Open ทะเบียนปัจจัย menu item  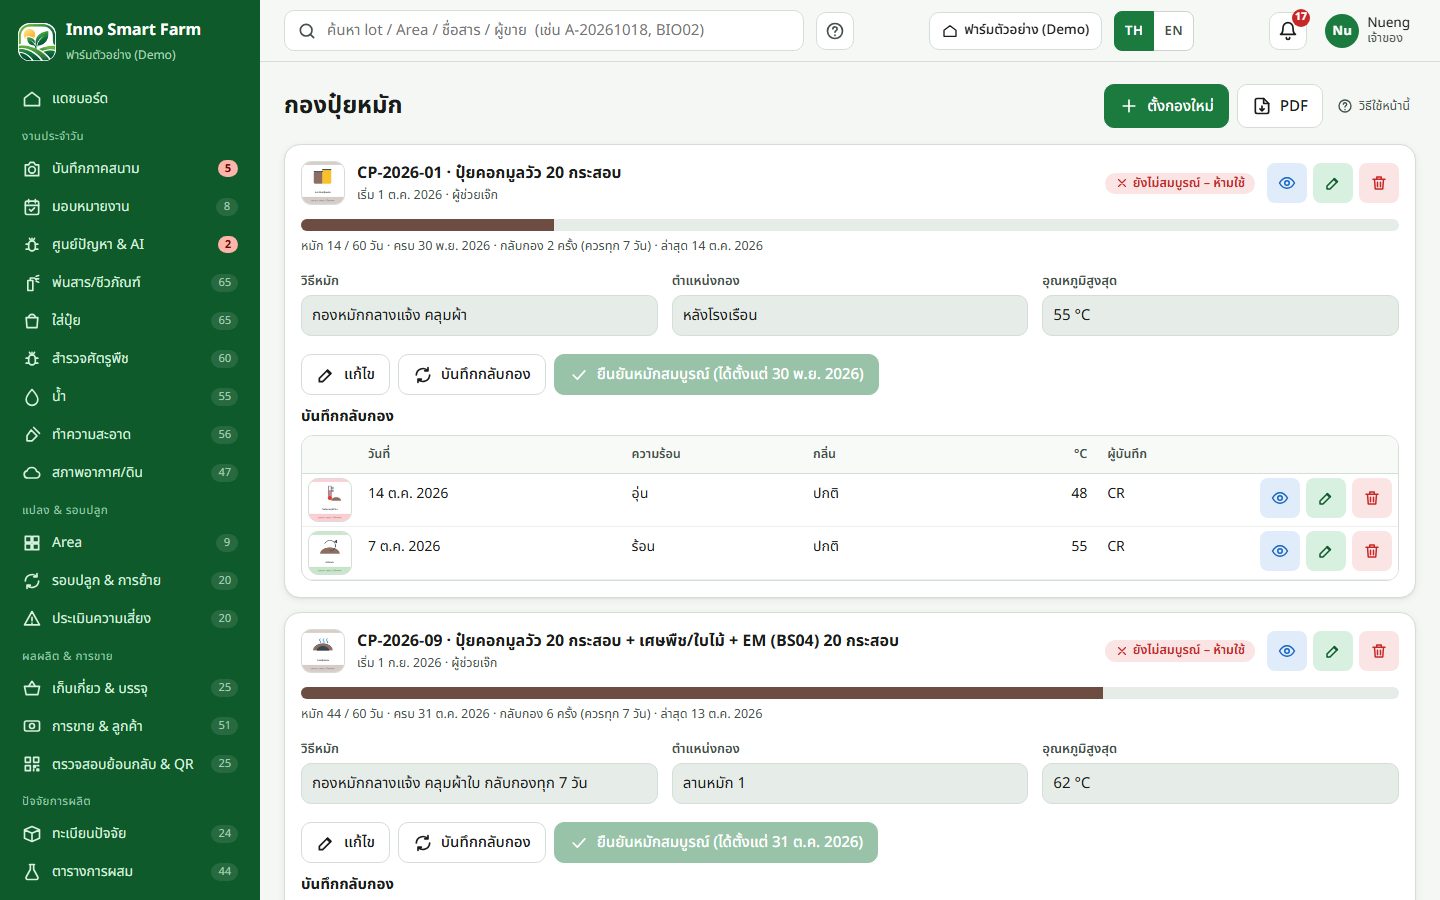tap(130, 834)
